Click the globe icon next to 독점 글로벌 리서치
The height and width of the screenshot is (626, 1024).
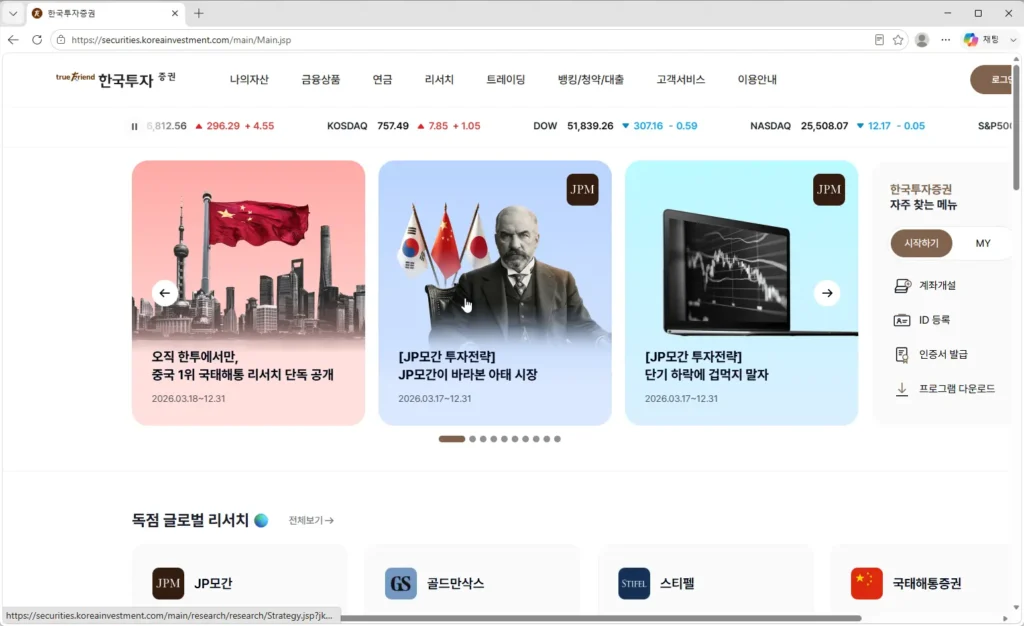tap(261, 520)
